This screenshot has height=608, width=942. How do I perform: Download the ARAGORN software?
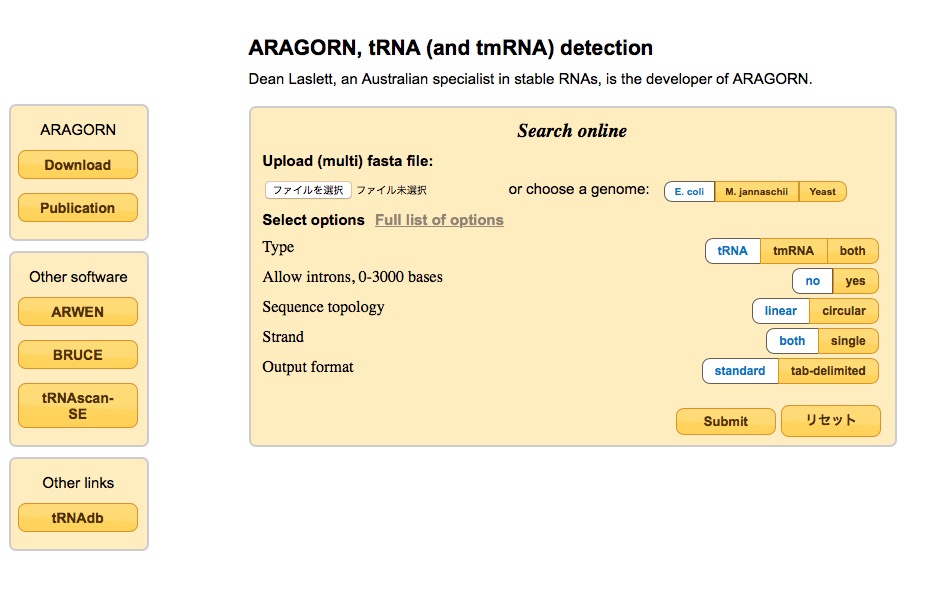point(77,164)
